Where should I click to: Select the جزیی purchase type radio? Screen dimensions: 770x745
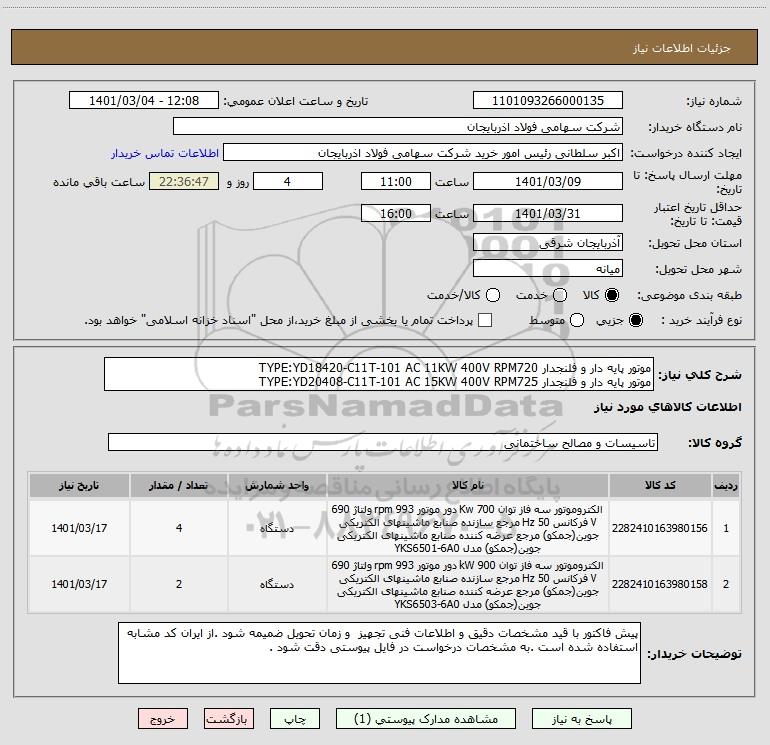pyautogui.click(x=635, y=320)
